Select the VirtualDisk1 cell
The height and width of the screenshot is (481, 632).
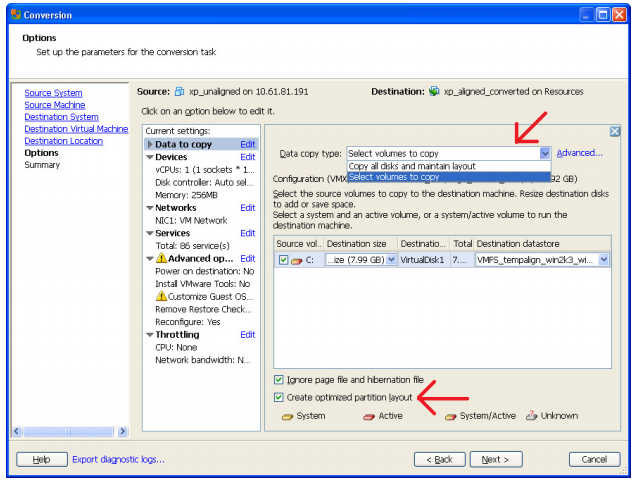coord(424,260)
